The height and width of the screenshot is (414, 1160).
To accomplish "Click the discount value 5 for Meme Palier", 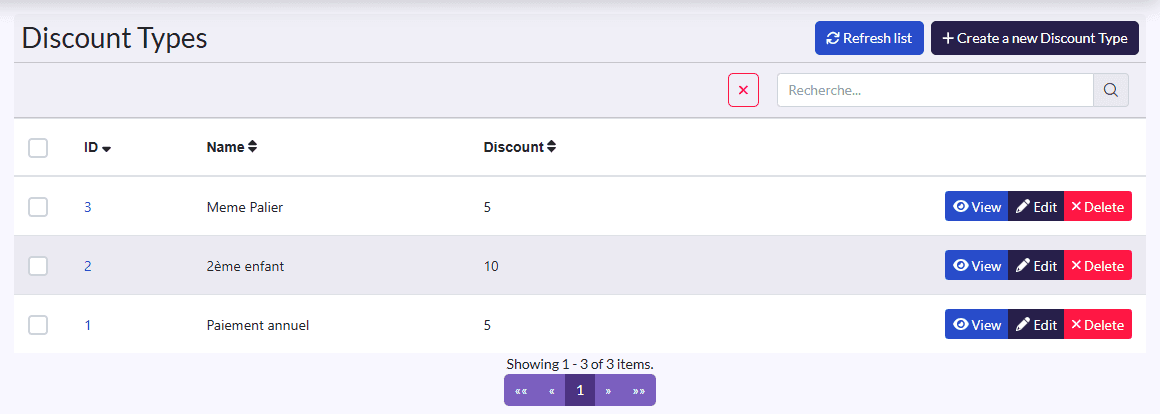I will pos(487,207).
